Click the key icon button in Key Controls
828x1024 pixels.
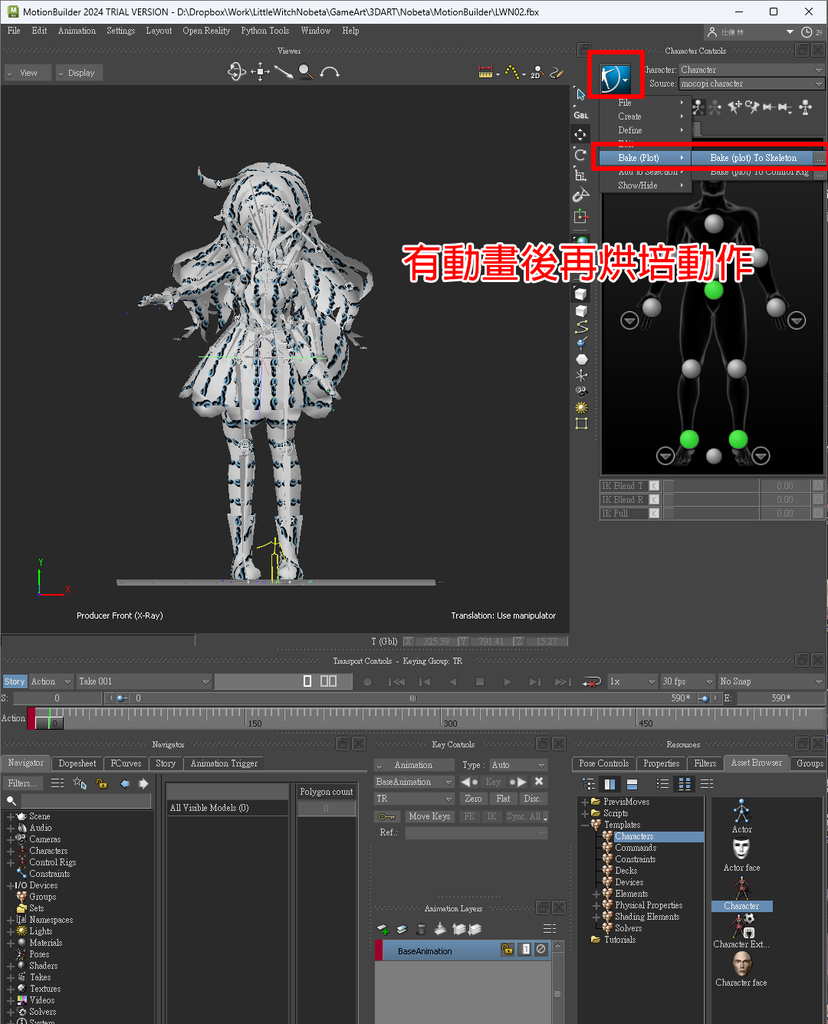pyautogui.click(x=387, y=816)
